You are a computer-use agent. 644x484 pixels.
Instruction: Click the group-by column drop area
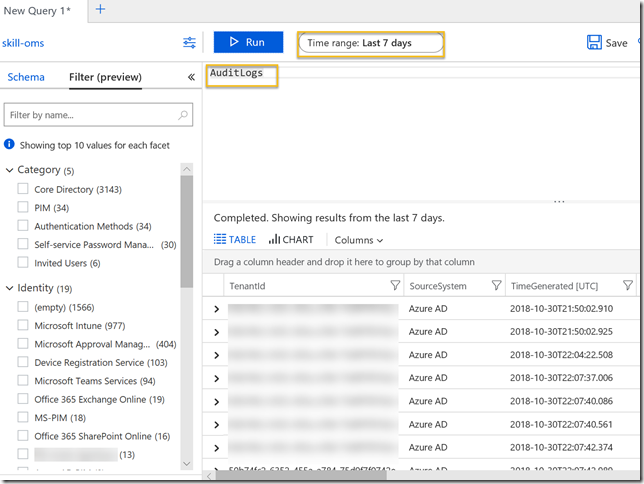(421, 262)
